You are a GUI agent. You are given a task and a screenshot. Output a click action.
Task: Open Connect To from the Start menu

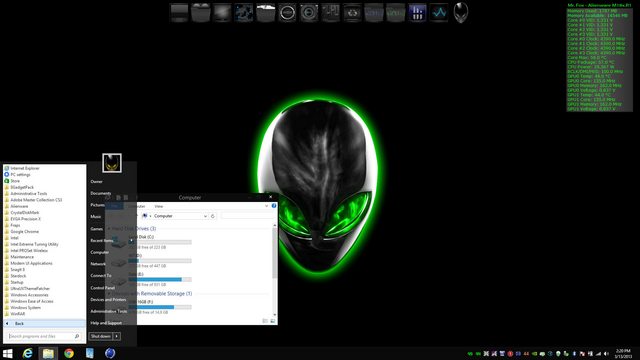[x=101, y=276]
